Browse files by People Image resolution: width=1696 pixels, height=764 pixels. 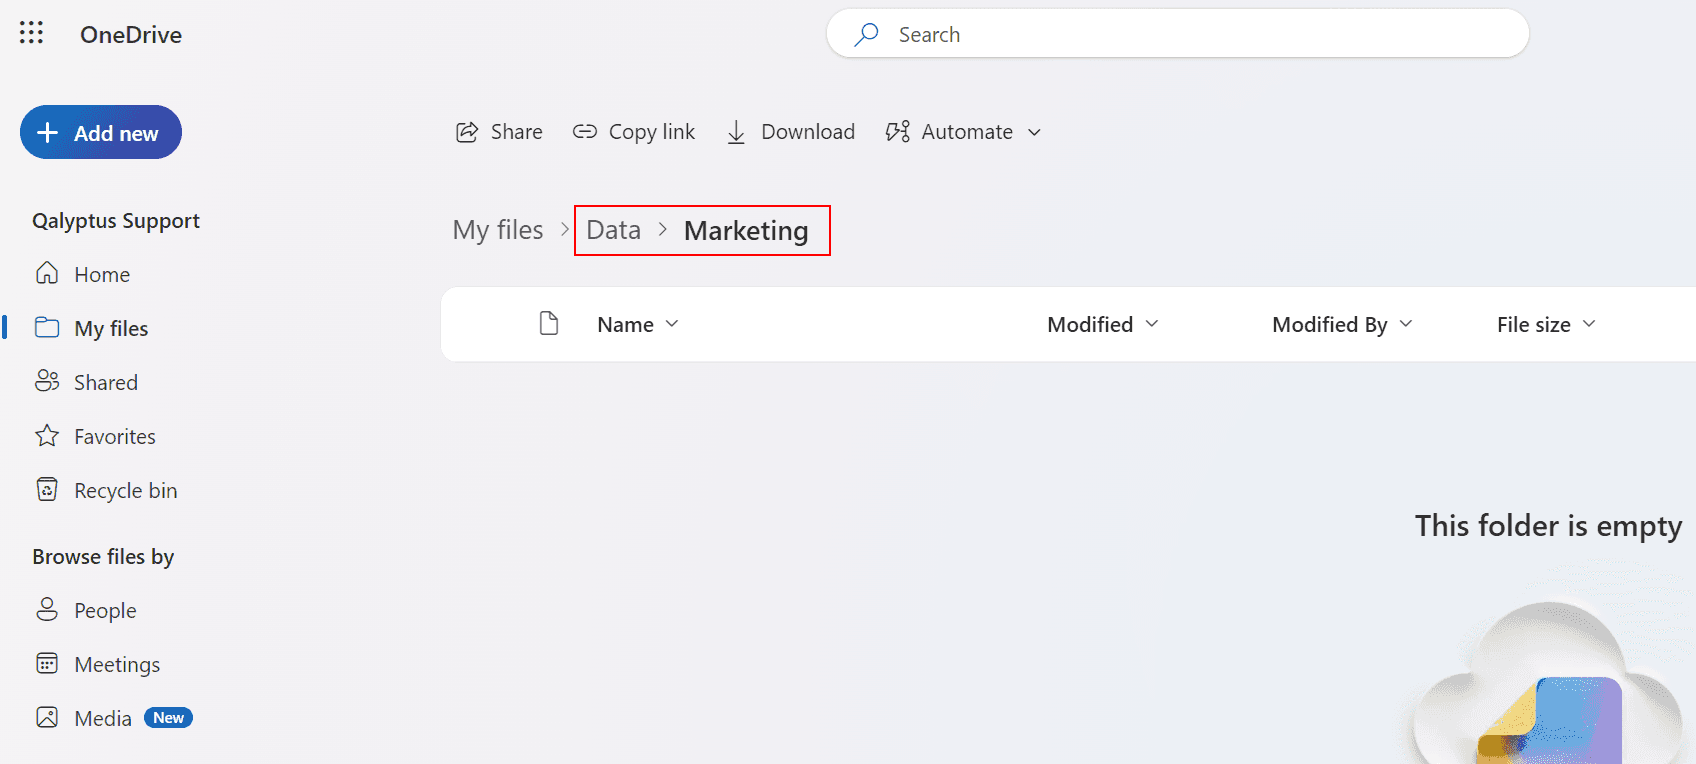pos(86,610)
